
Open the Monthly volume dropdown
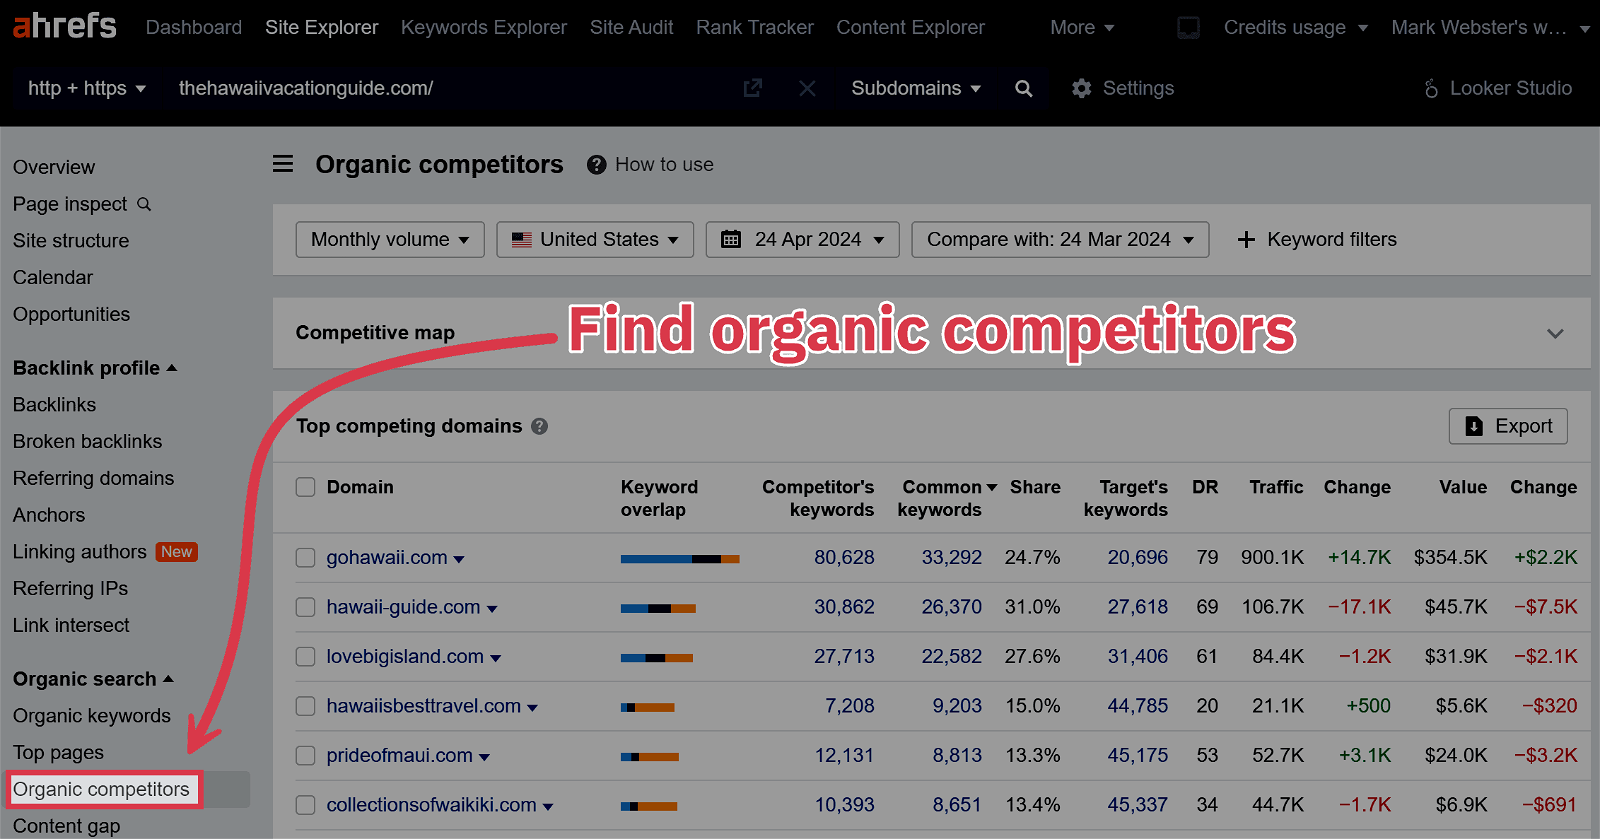point(390,240)
